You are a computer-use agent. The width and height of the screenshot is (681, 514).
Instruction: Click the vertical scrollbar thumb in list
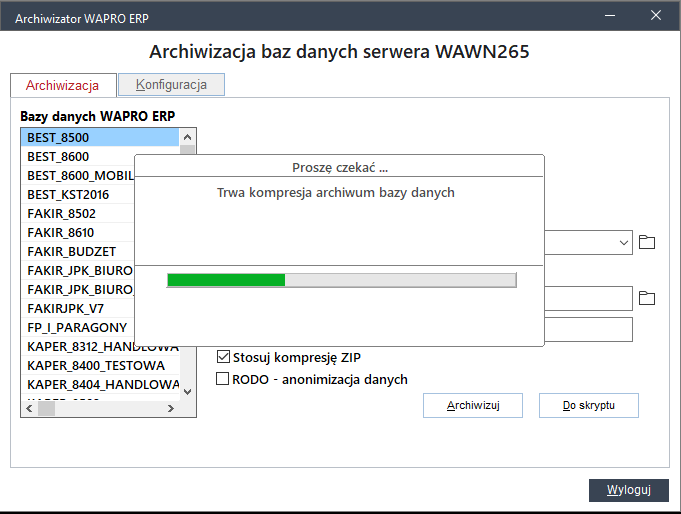pyautogui.click(x=187, y=150)
